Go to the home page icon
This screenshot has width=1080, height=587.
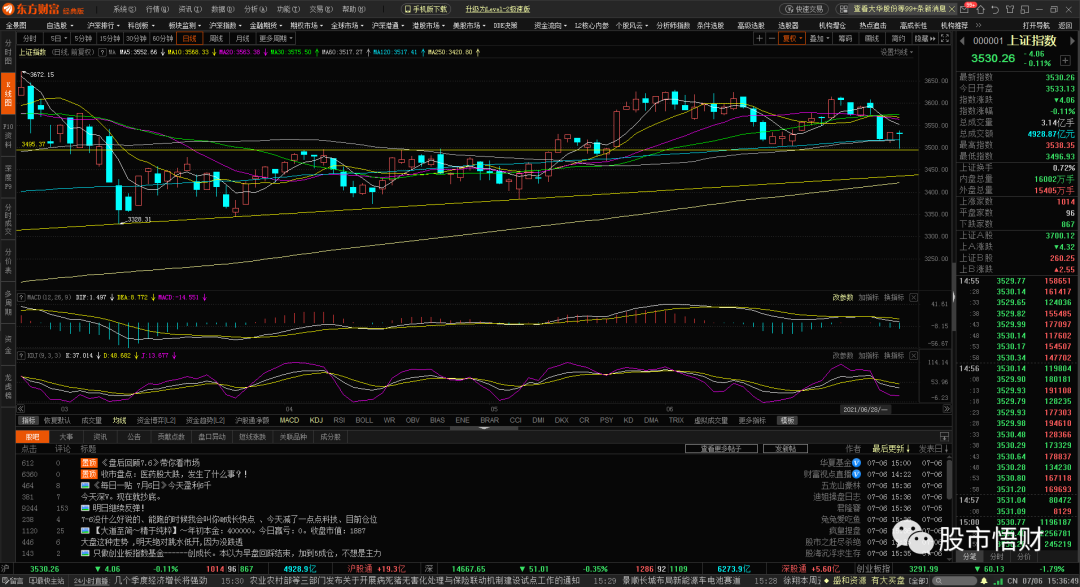pos(979,10)
